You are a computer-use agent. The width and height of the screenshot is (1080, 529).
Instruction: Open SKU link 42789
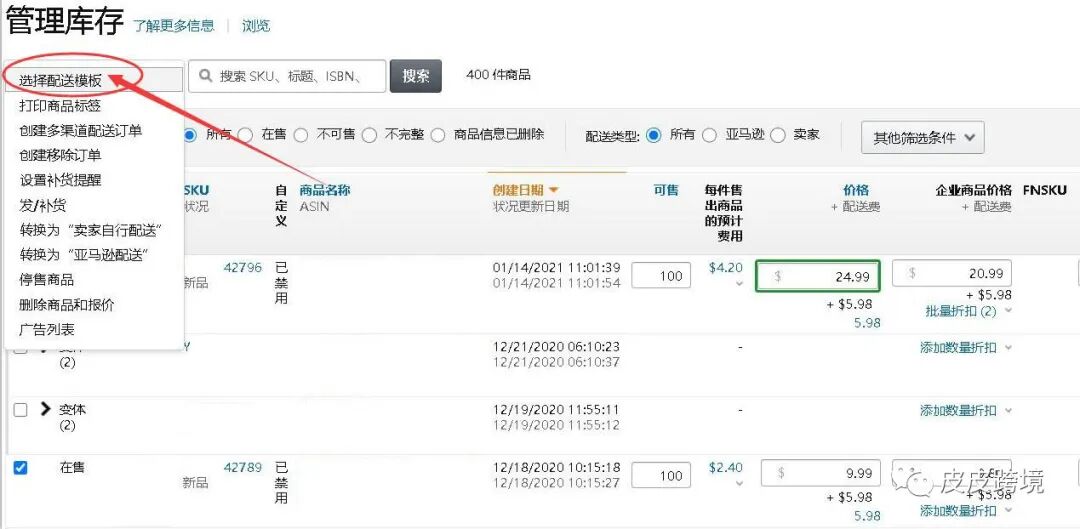(243, 468)
